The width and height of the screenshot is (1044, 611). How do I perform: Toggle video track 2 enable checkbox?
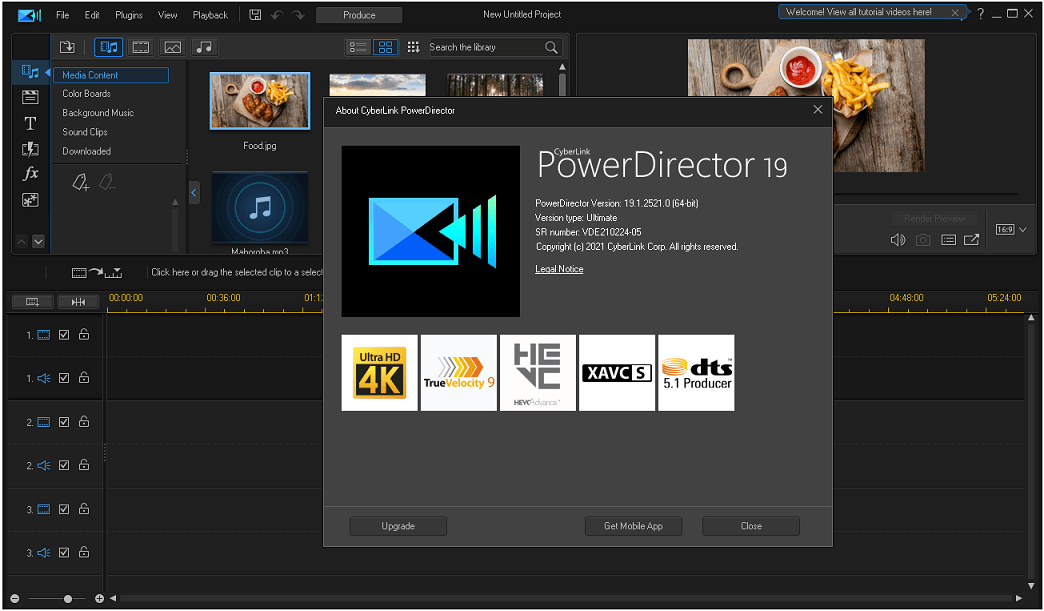[64, 422]
